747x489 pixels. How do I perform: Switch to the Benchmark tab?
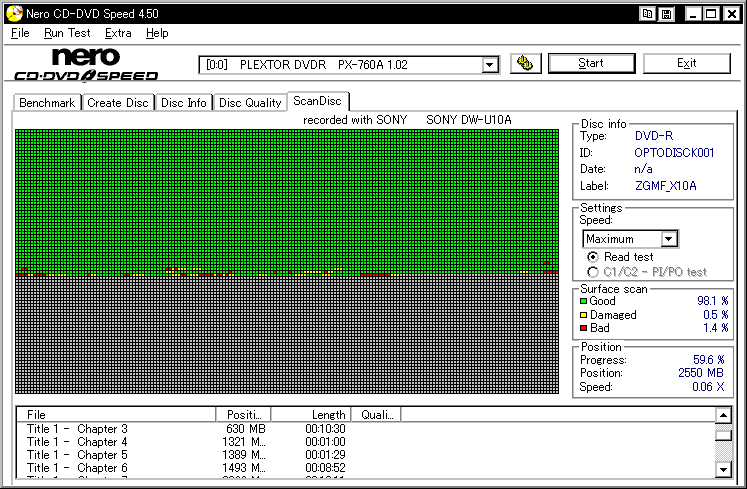[x=47, y=103]
